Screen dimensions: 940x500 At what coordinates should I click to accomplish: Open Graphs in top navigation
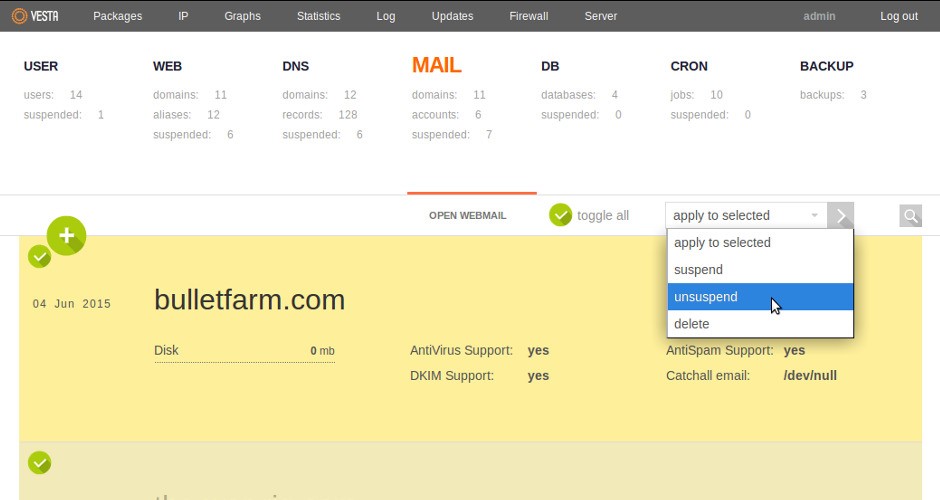point(242,16)
